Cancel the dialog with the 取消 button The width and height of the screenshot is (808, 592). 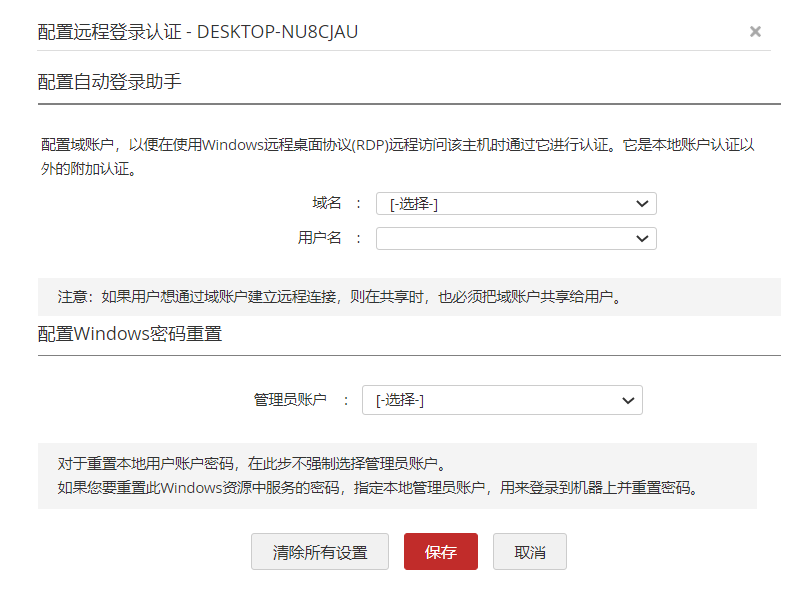pyautogui.click(x=530, y=552)
